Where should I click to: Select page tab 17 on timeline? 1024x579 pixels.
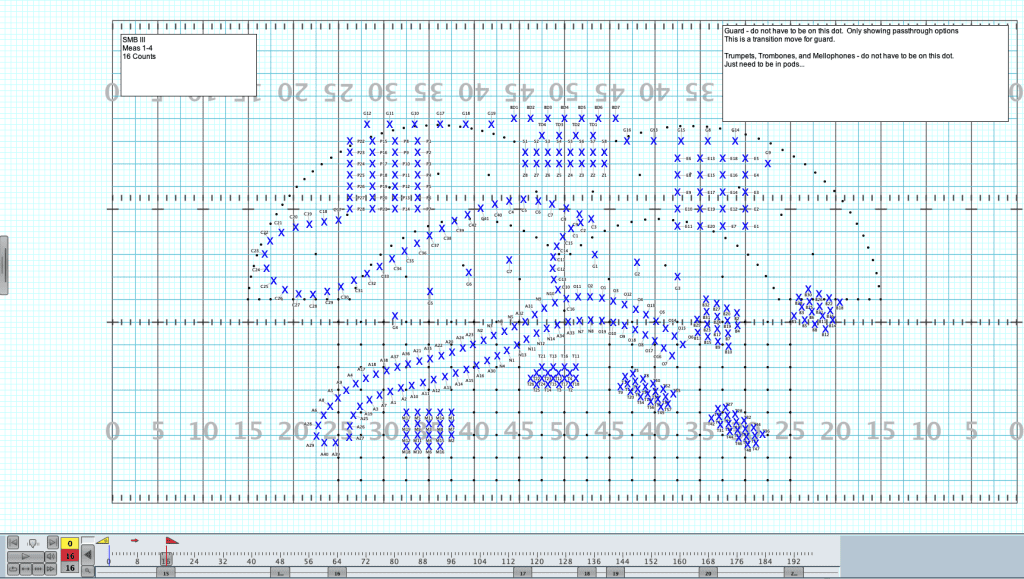click(x=522, y=574)
